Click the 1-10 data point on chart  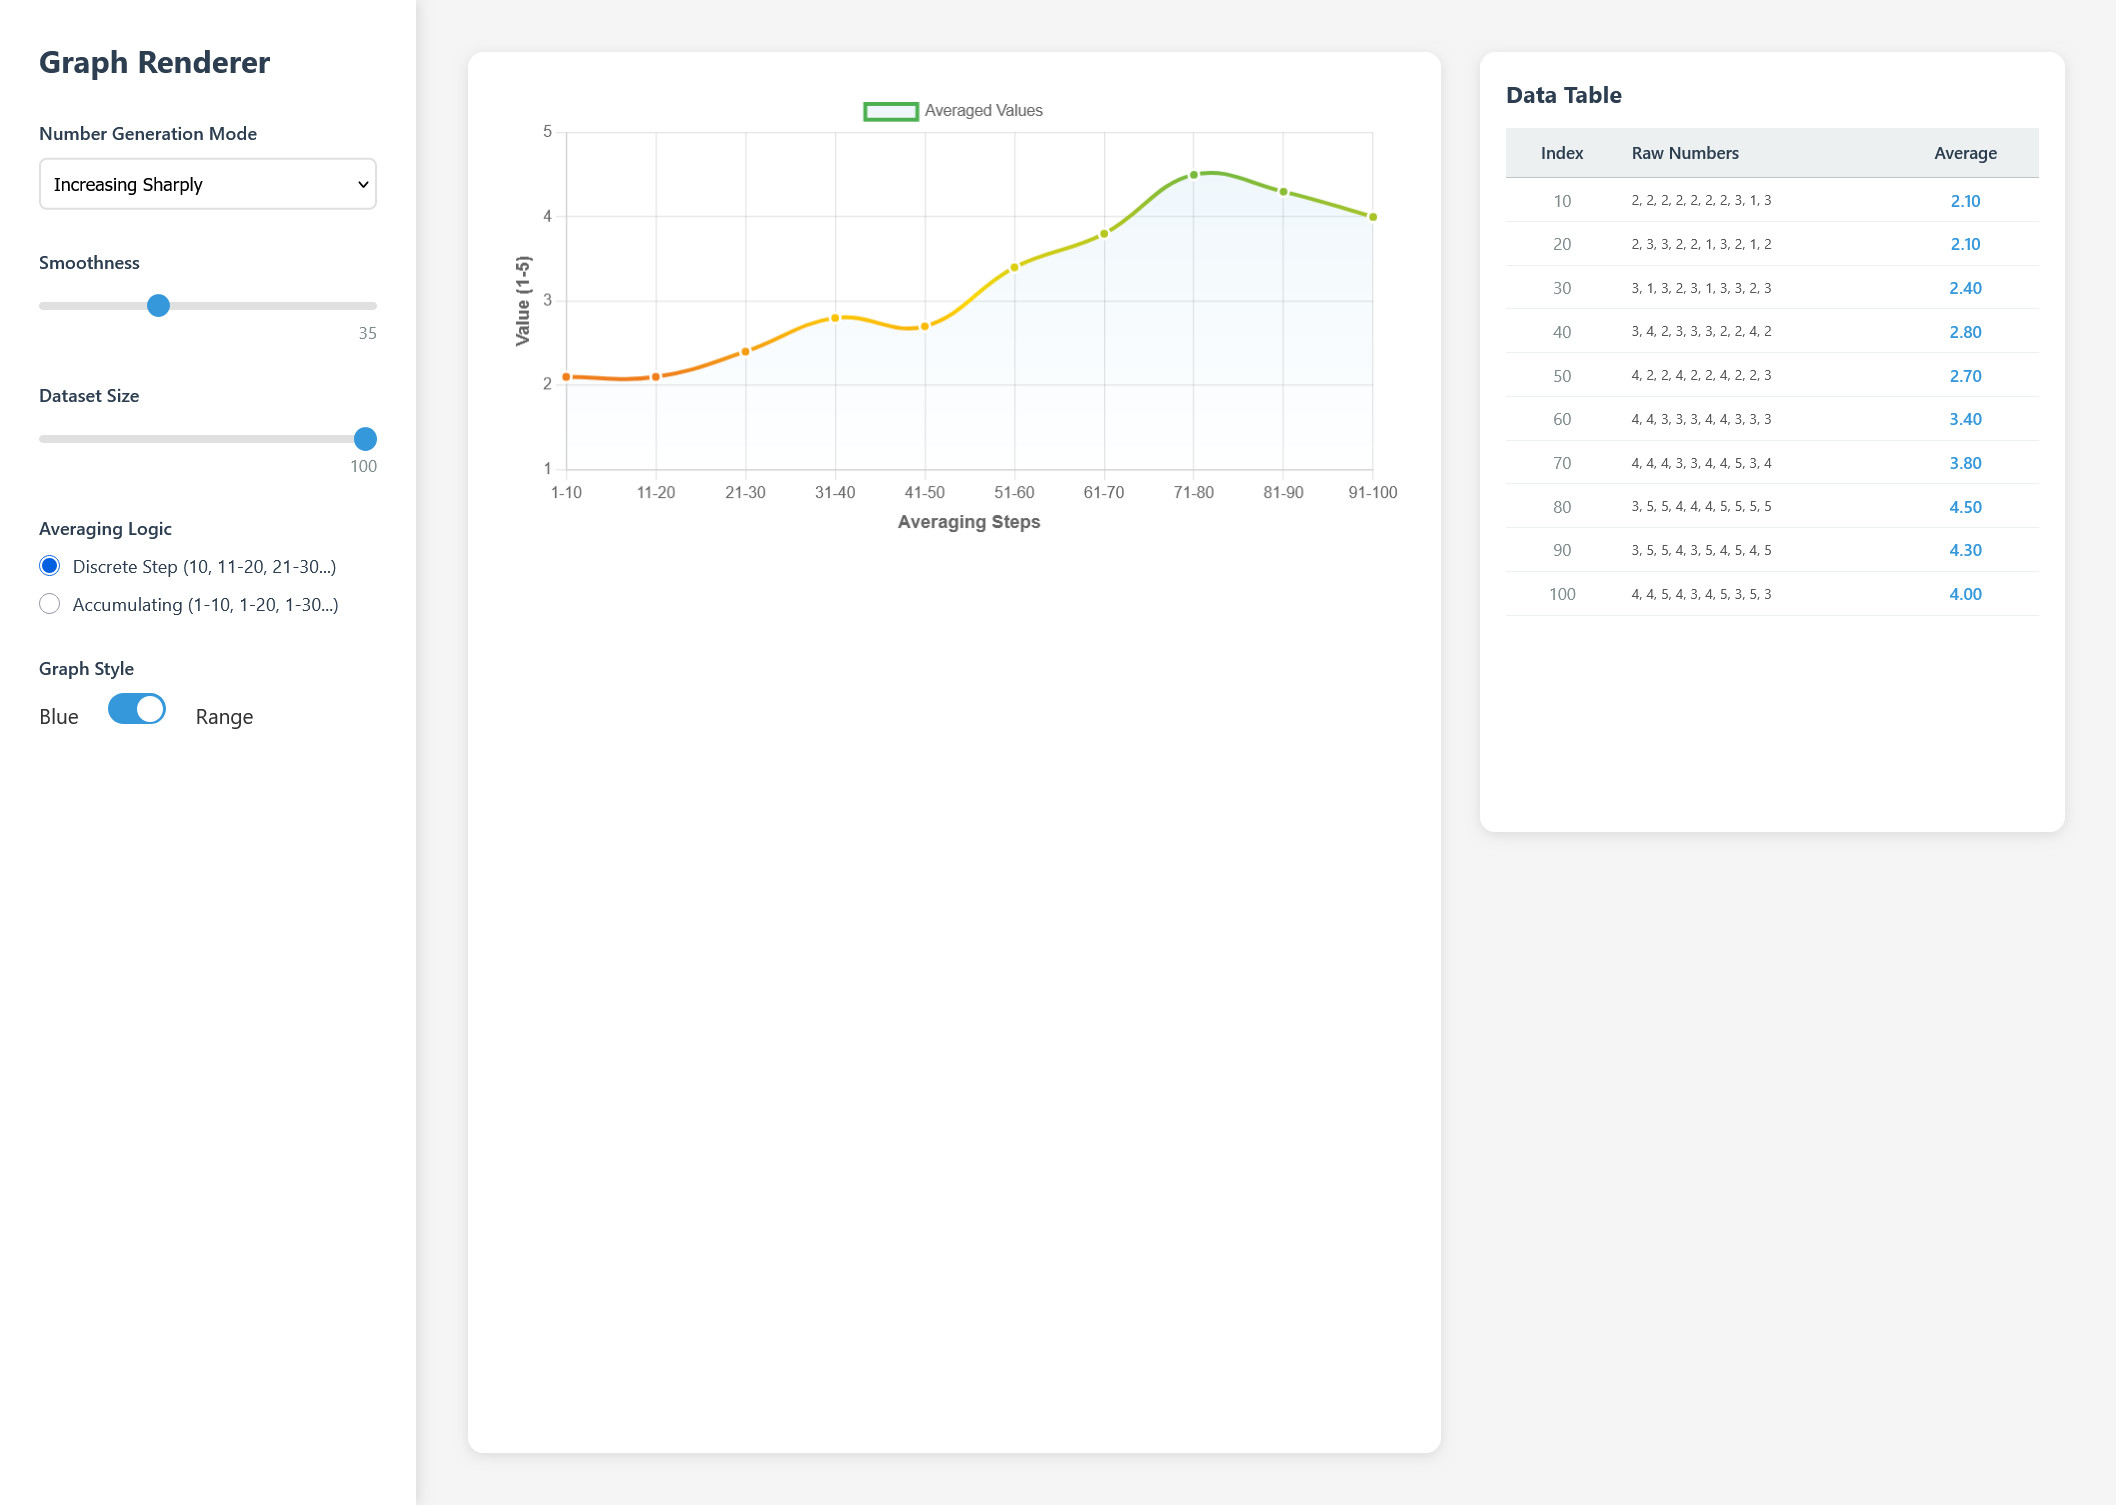pyautogui.click(x=567, y=377)
